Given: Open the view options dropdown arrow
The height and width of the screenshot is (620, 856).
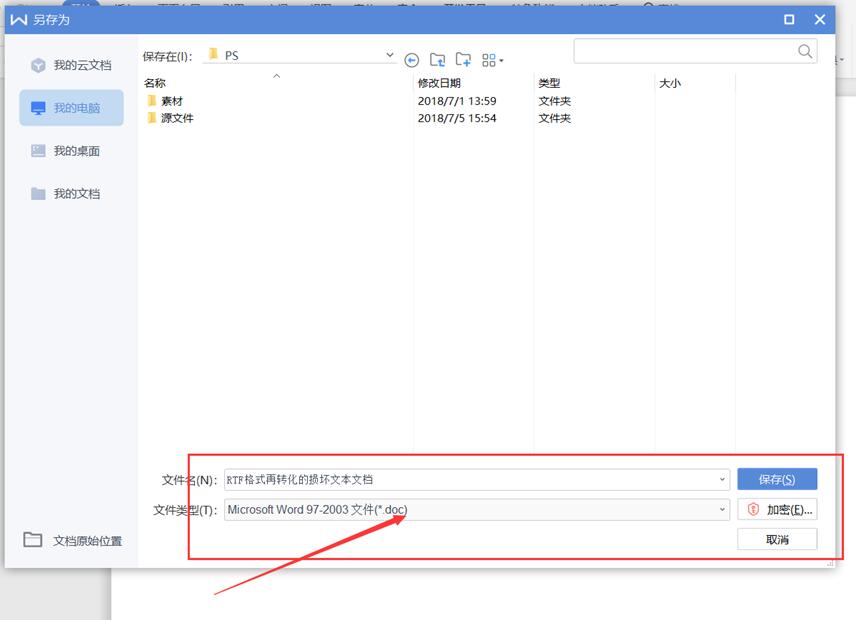Looking at the screenshot, I should click(x=503, y=60).
